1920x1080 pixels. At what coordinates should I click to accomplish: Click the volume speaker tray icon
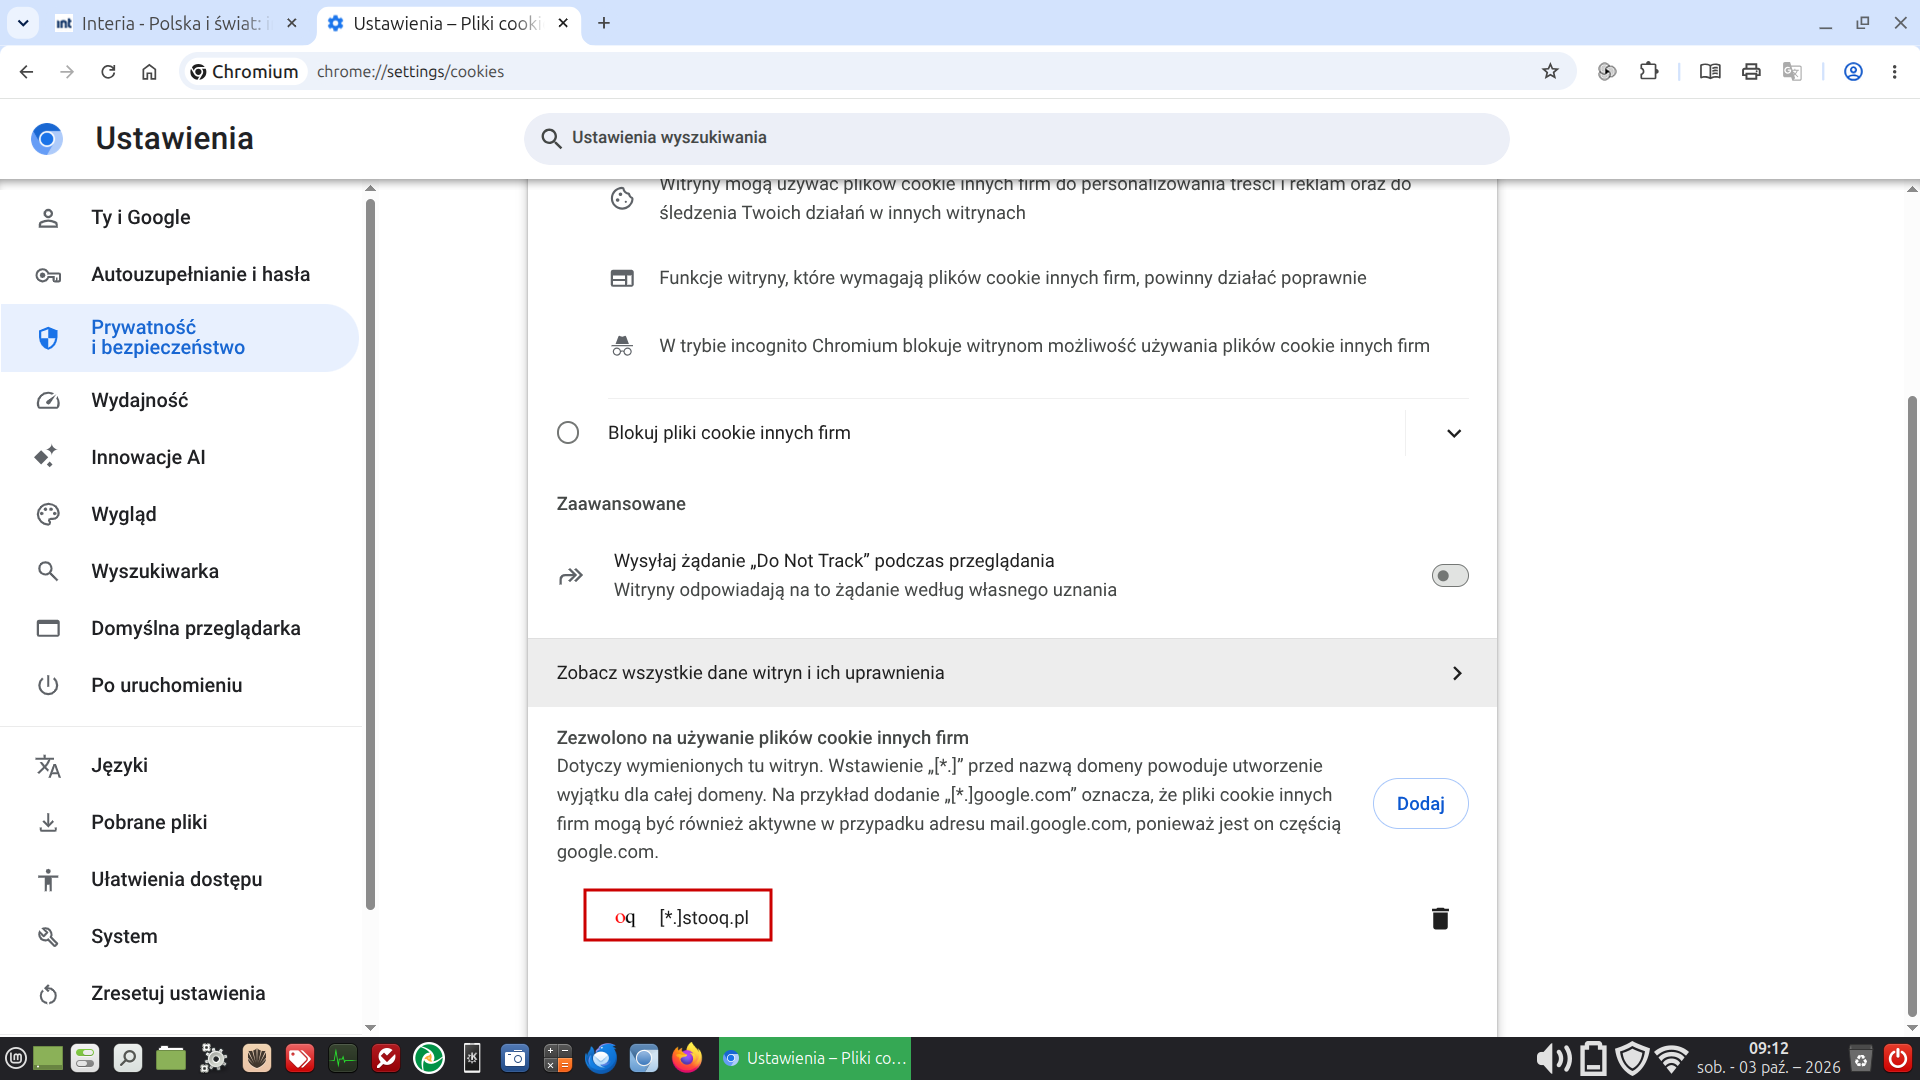[1553, 1058]
